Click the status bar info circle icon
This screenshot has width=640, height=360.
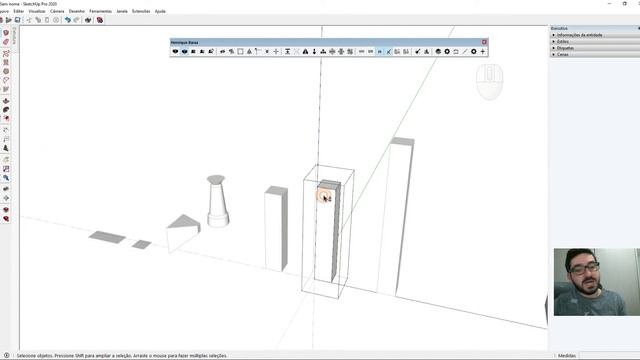pyautogui.click(x=7, y=356)
